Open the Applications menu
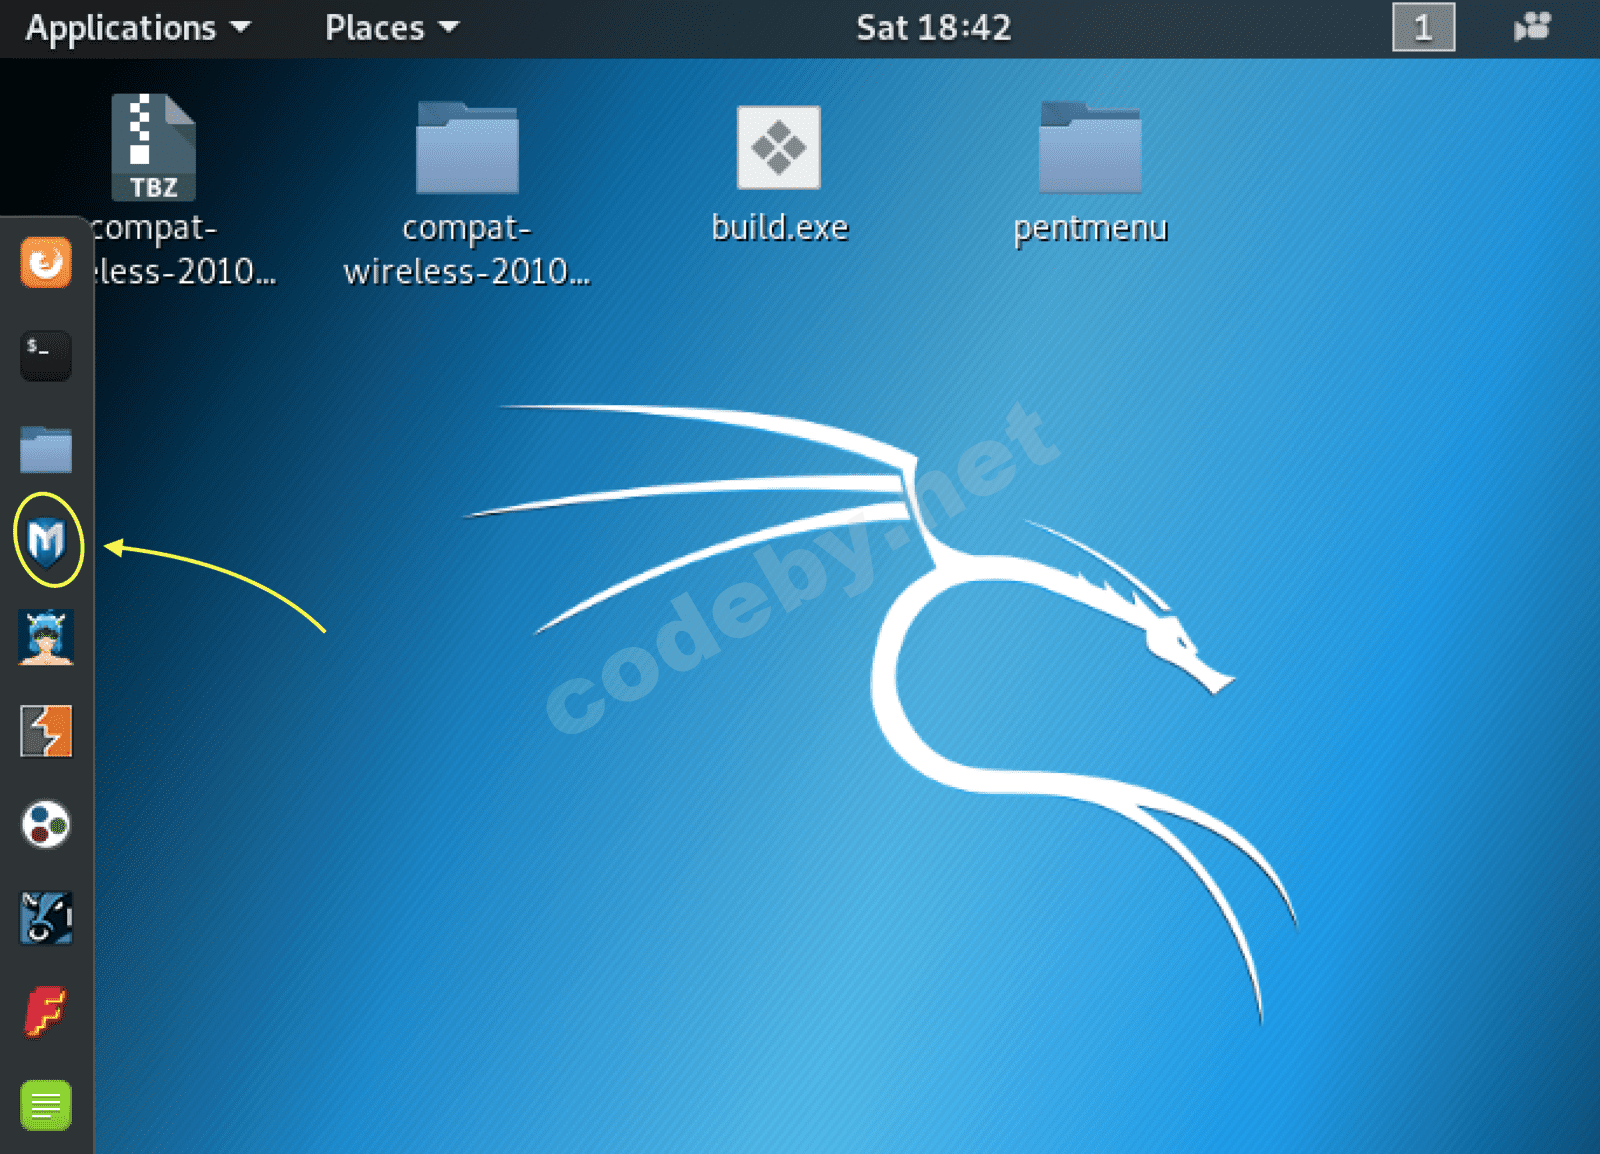 [138, 28]
